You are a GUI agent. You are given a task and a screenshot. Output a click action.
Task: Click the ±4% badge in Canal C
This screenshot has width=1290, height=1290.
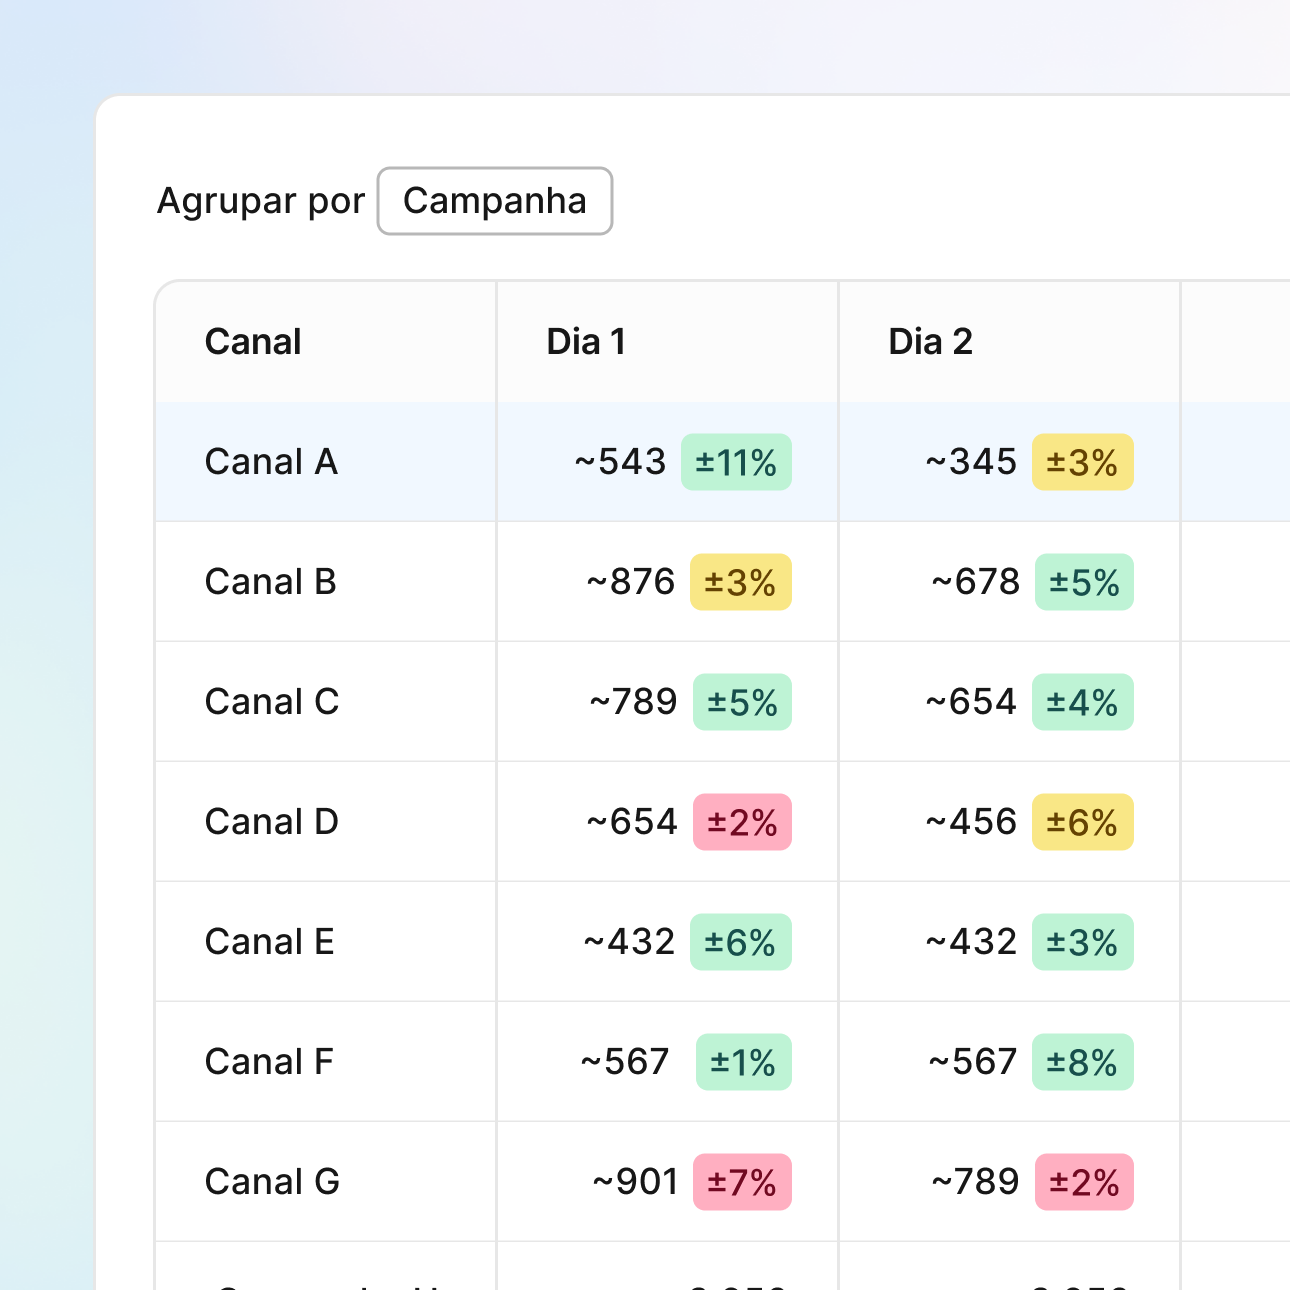click(x=1082, y=702)
